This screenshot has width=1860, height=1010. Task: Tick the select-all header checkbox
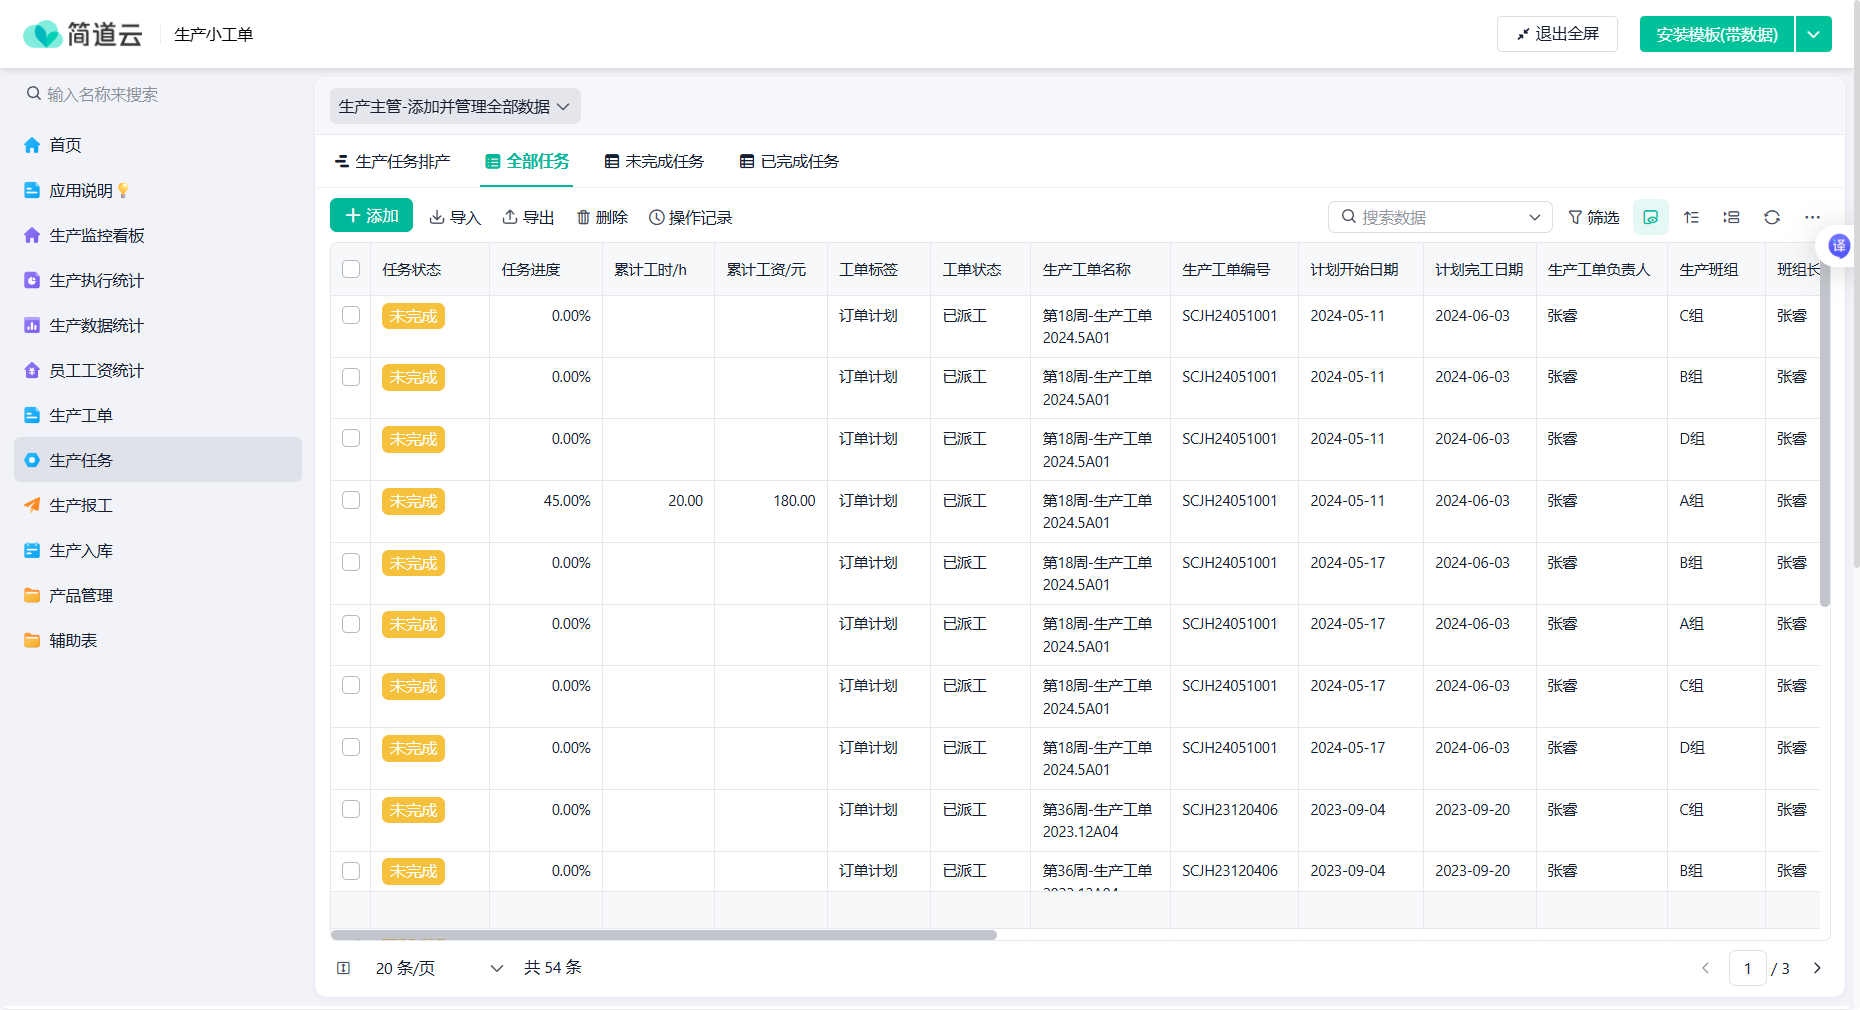(x=351, y=269)
